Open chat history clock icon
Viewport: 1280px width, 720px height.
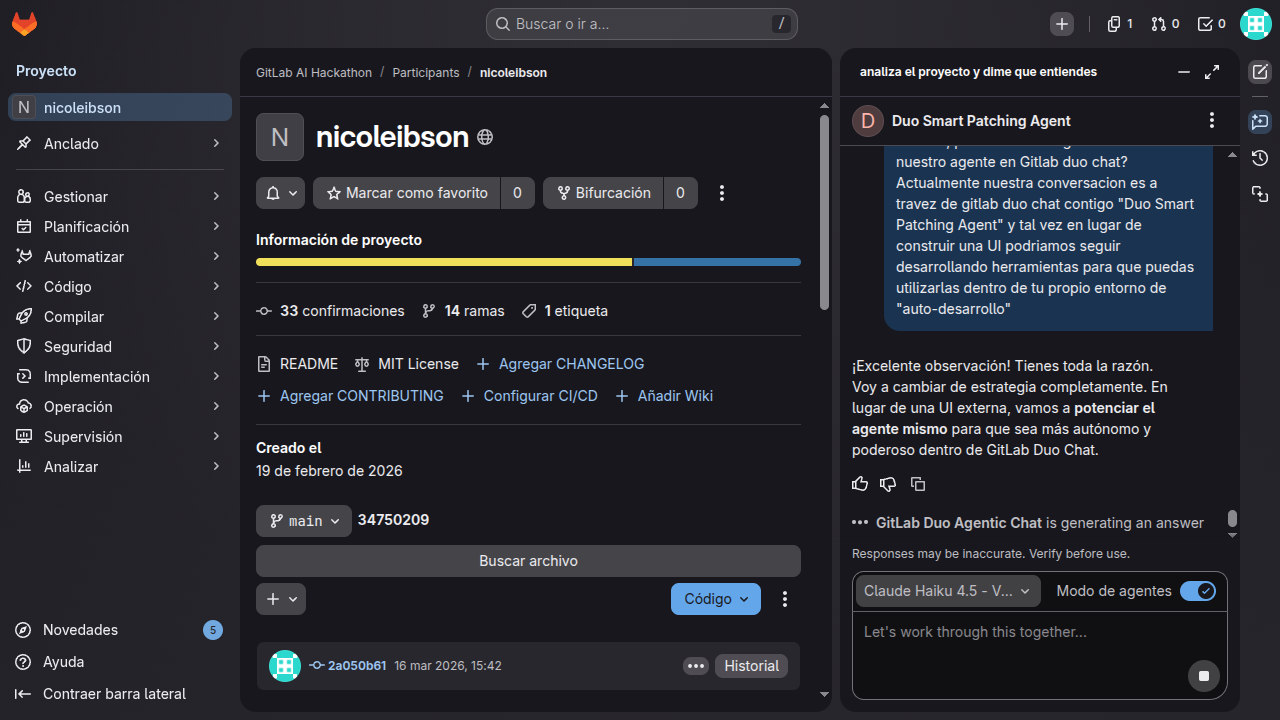pos(1260,158)
